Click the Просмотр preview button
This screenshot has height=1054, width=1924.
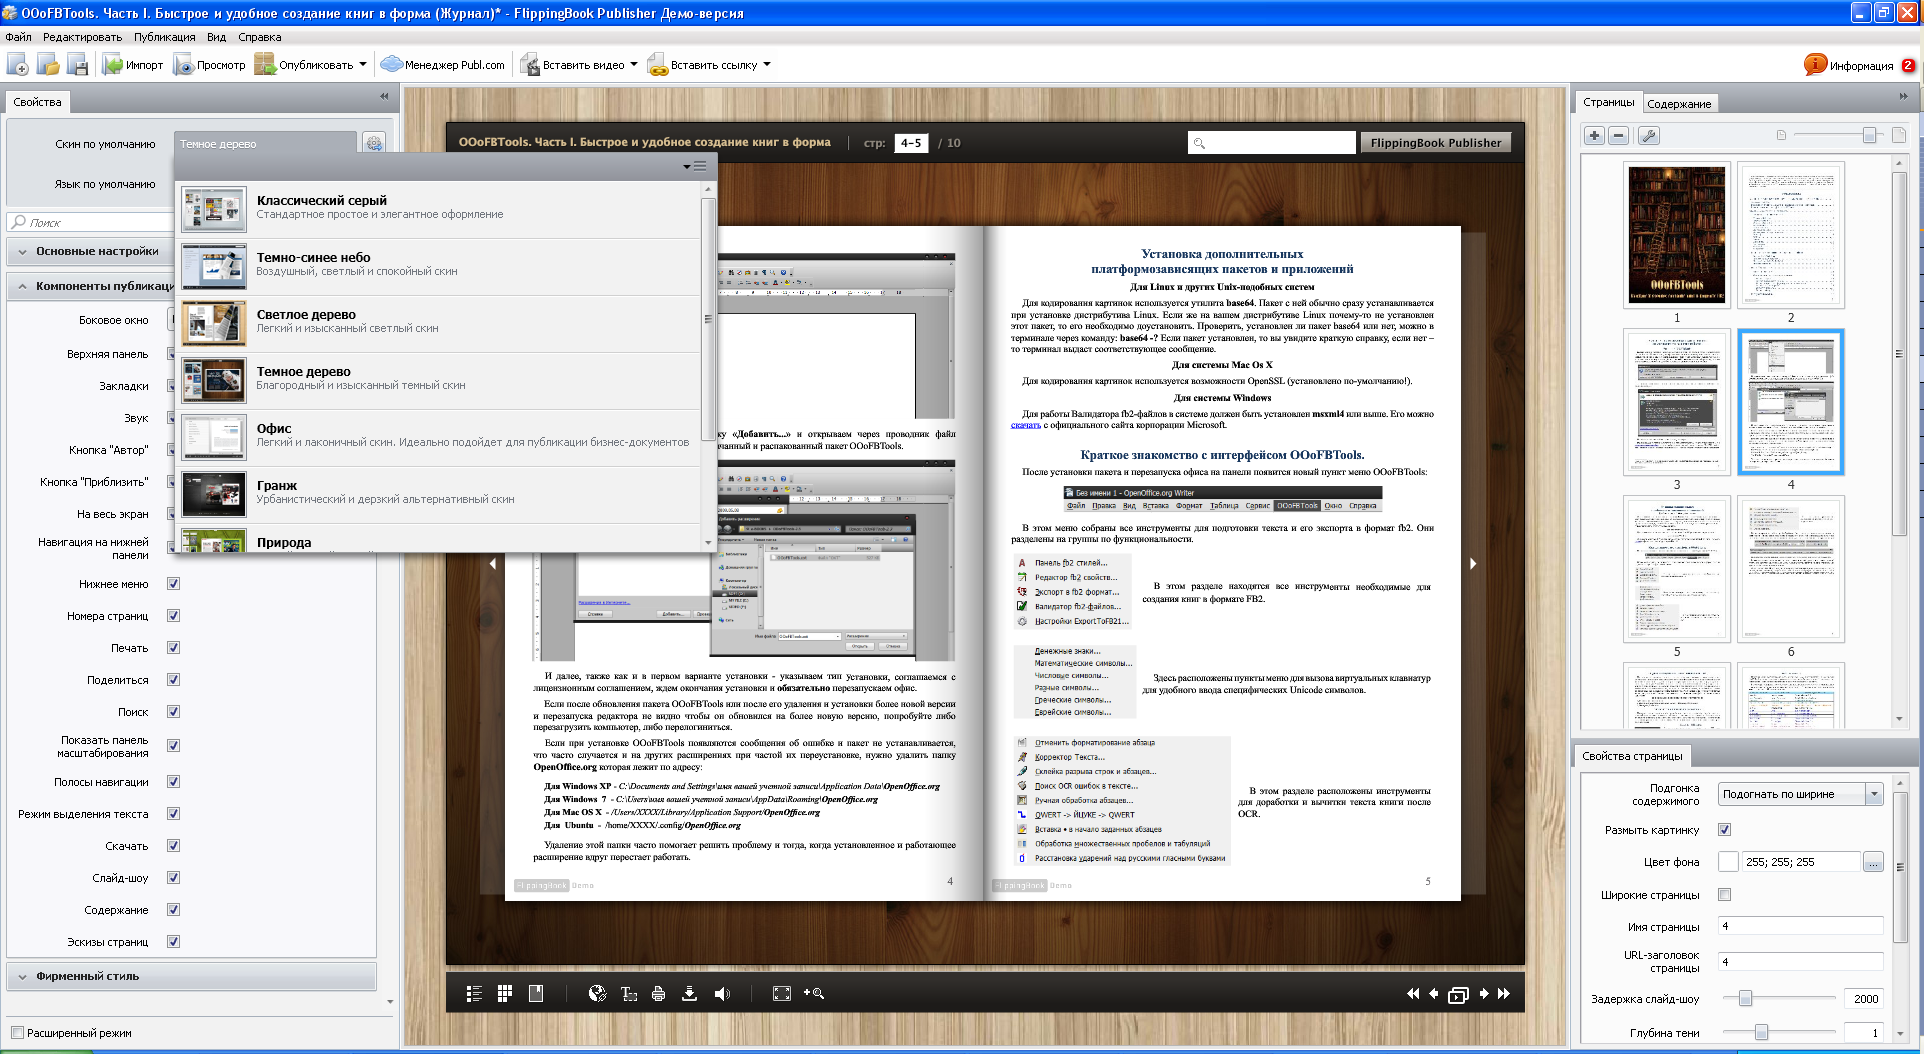coord(209,65)
